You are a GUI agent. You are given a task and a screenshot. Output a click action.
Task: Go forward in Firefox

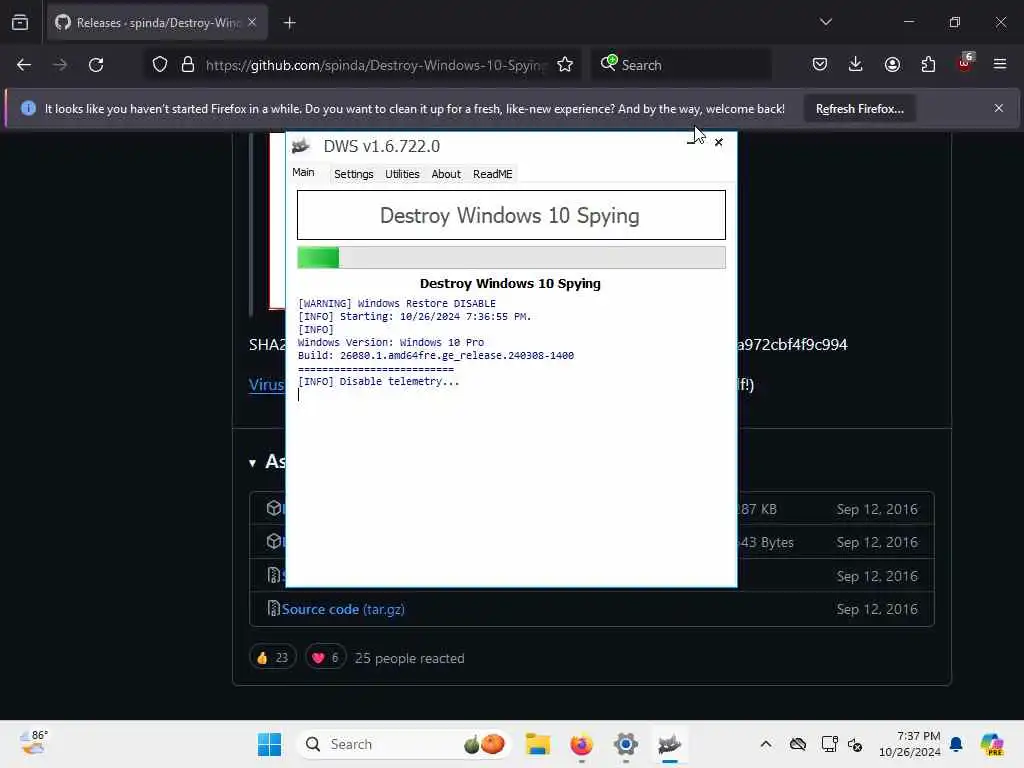pyautogui.click(x=60, y=65)
